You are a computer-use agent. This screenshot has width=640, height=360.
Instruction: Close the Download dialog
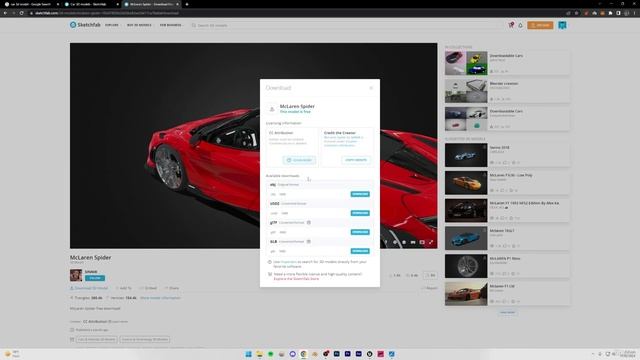coord(371,88)
